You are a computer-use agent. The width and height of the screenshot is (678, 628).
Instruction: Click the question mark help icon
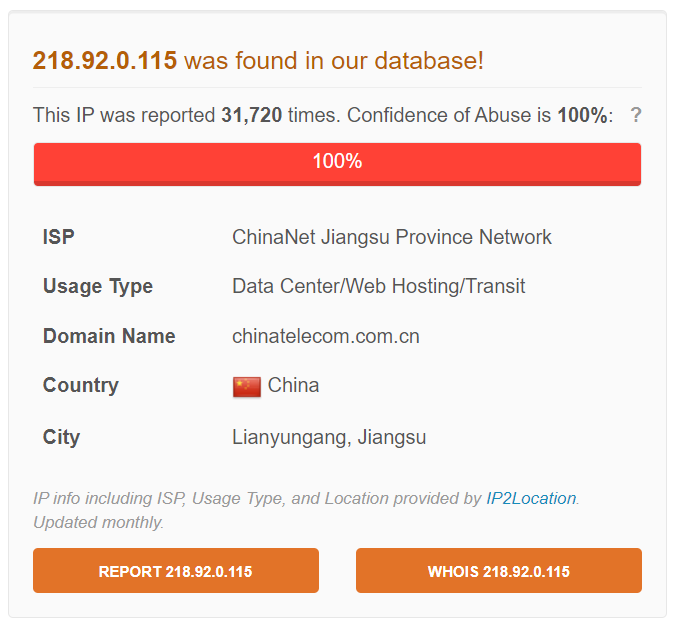coord(636,115)
